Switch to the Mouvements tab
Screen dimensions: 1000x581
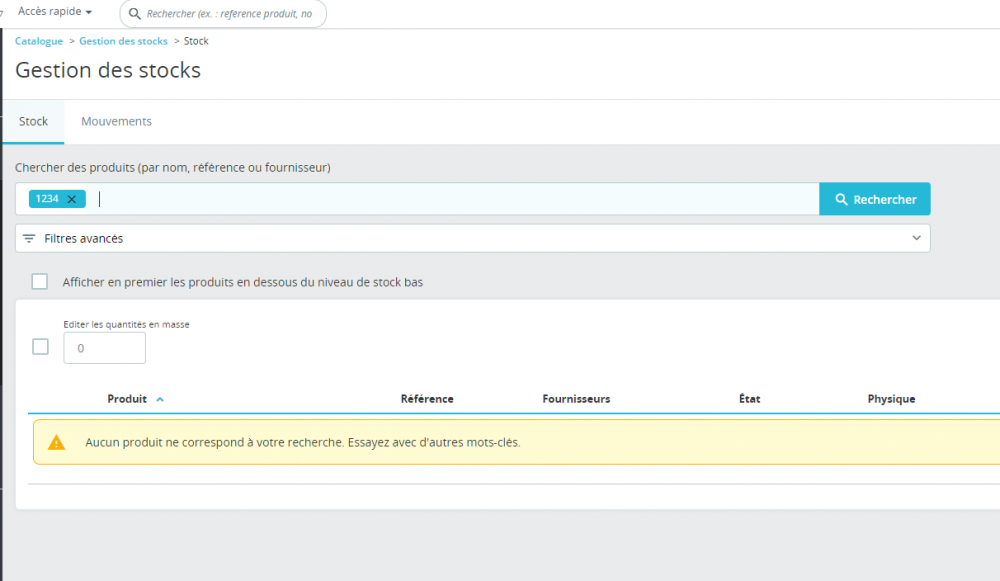pos(116,121)
